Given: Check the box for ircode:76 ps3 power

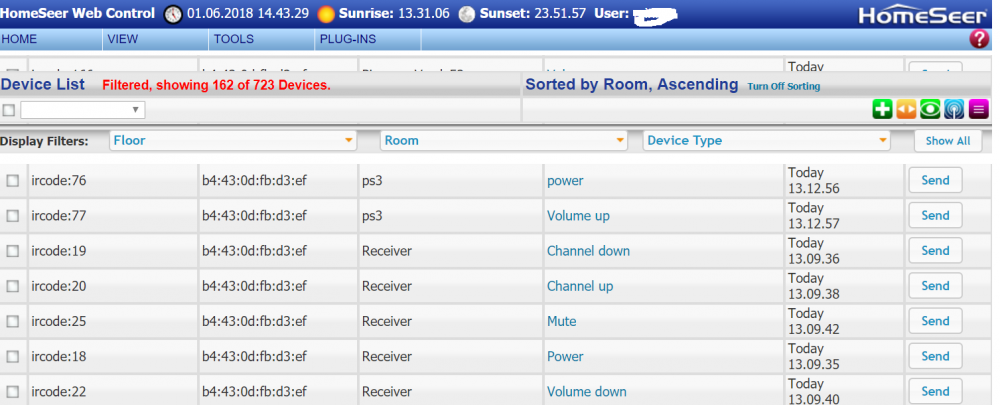Looking at the screenshot, I should pyautogui.click(x=13, y=181).
